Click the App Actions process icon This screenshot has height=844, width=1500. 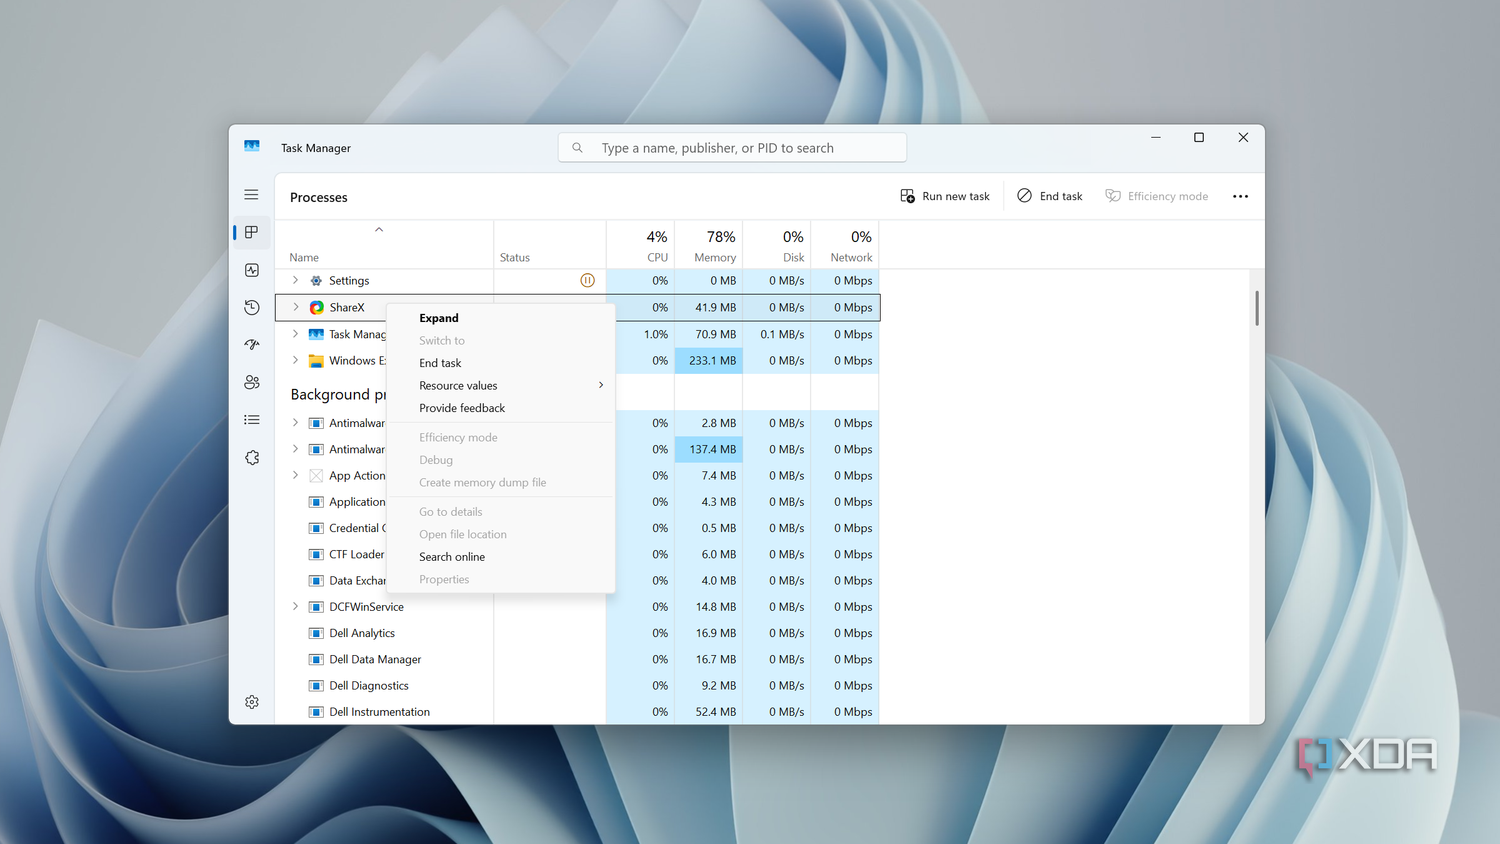[x=316, y=476]
